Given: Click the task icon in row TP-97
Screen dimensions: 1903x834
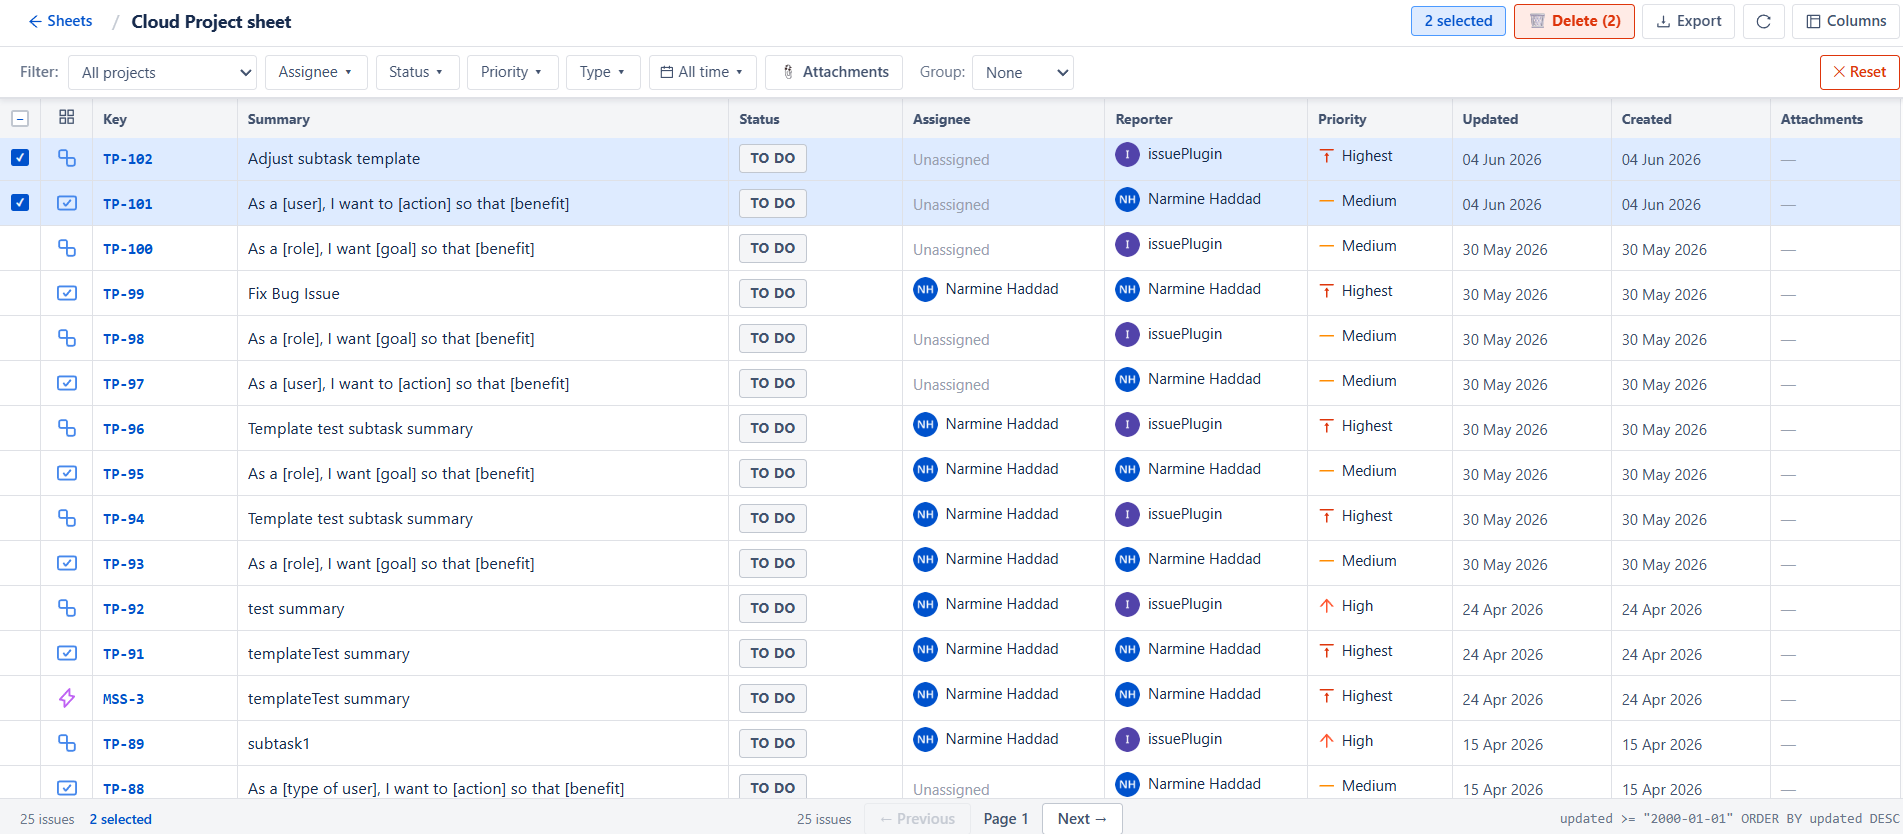Looking at the screenshot, I should [67, 383].
